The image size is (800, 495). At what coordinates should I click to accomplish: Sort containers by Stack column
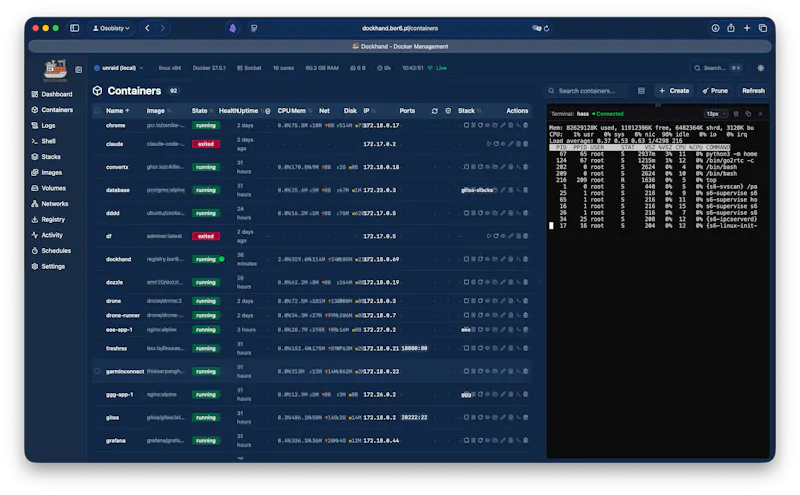(469, 111)
